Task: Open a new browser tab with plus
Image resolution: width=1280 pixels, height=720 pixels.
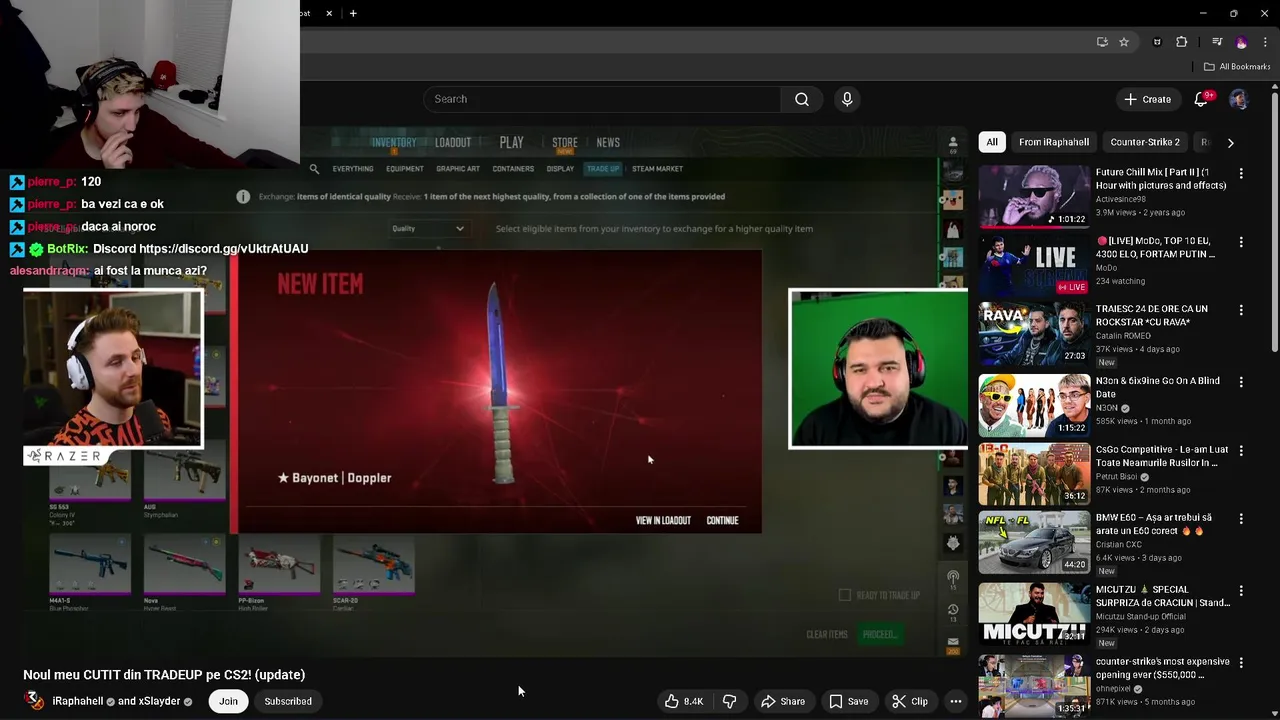Action: (353, 13)
